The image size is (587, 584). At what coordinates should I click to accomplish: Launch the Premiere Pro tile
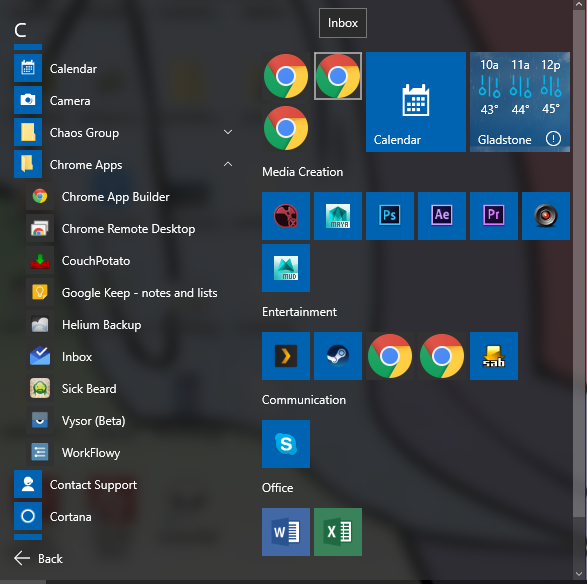click(494, 216)
